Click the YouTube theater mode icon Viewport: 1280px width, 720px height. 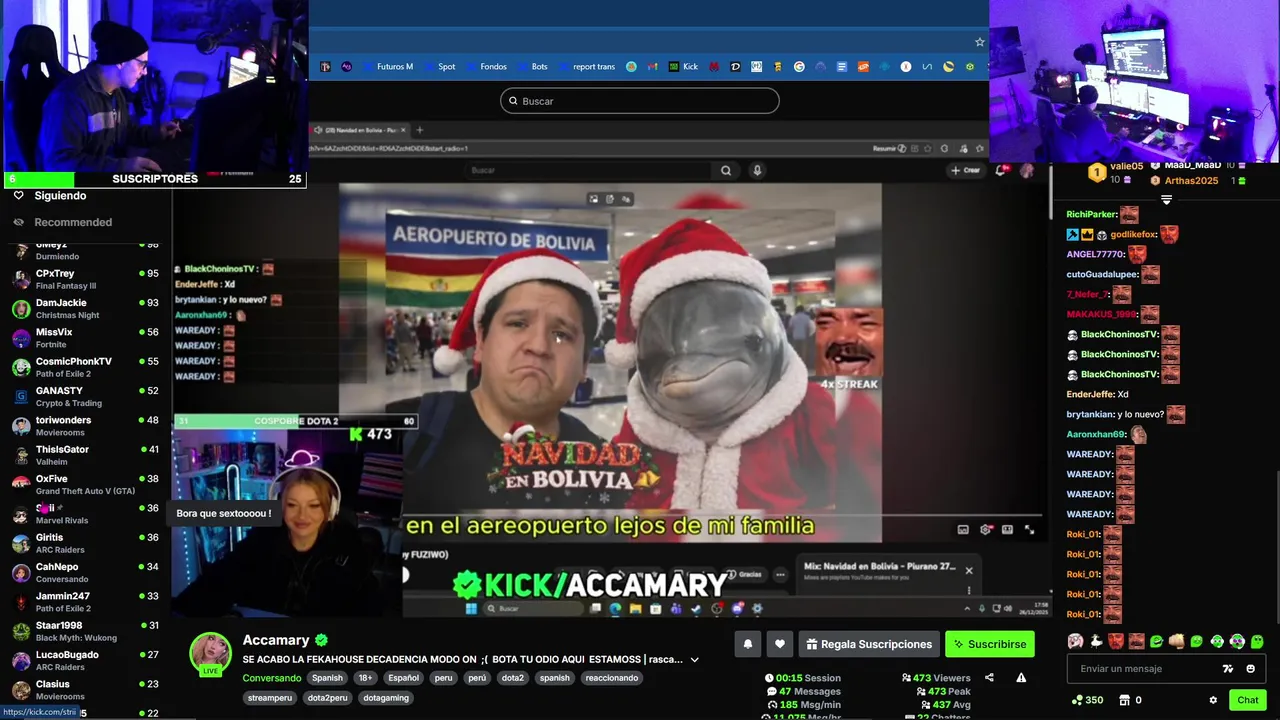[1007, 530]
